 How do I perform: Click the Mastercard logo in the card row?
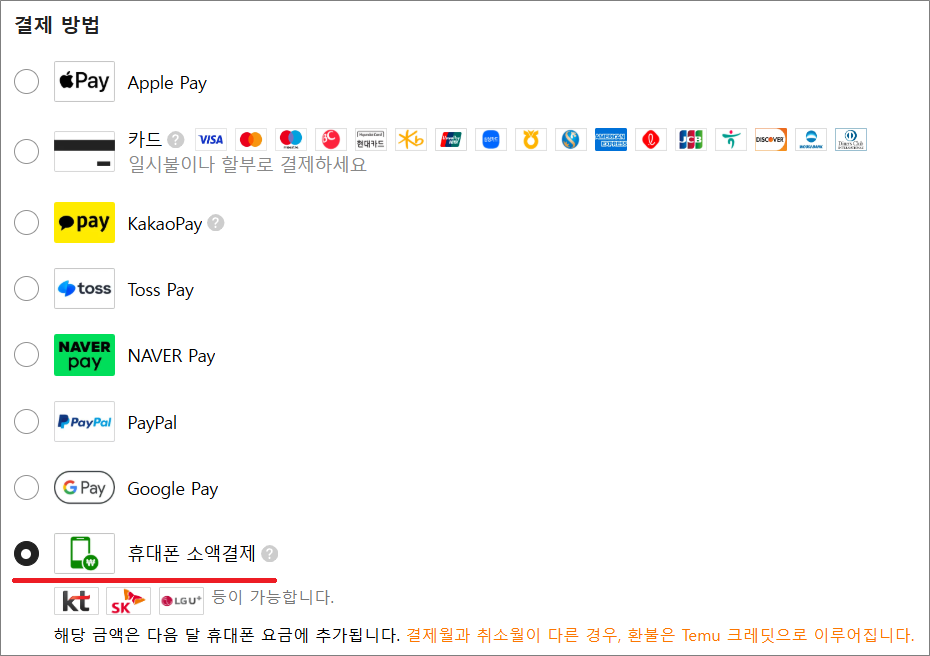(x=251, y=139)
